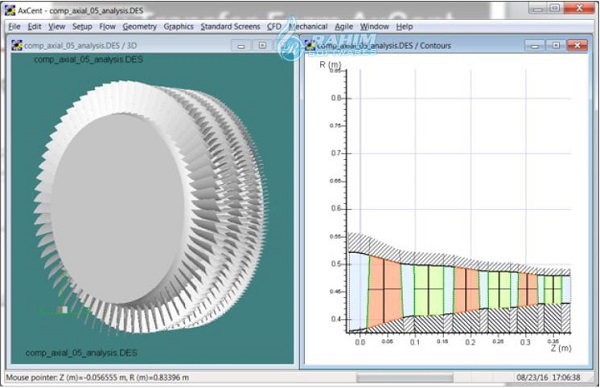This screenshot has height=388, width=600.
Task: Open the File menu
Action: tap(14, 26)
